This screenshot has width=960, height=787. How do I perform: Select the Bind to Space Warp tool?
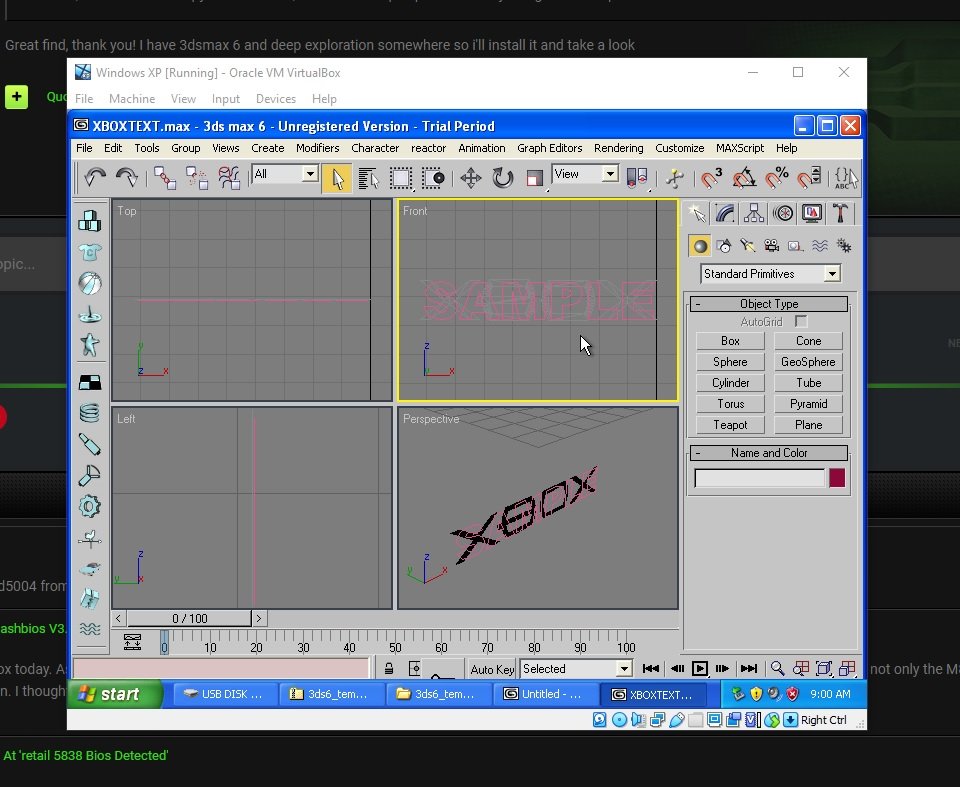[x=229, y=178]
